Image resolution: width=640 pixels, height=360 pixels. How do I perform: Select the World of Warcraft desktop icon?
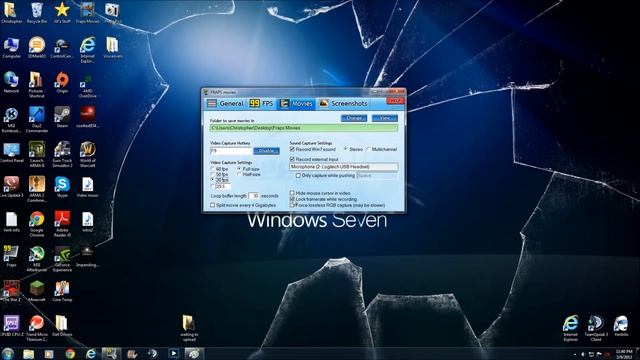(x=87, y=154)
